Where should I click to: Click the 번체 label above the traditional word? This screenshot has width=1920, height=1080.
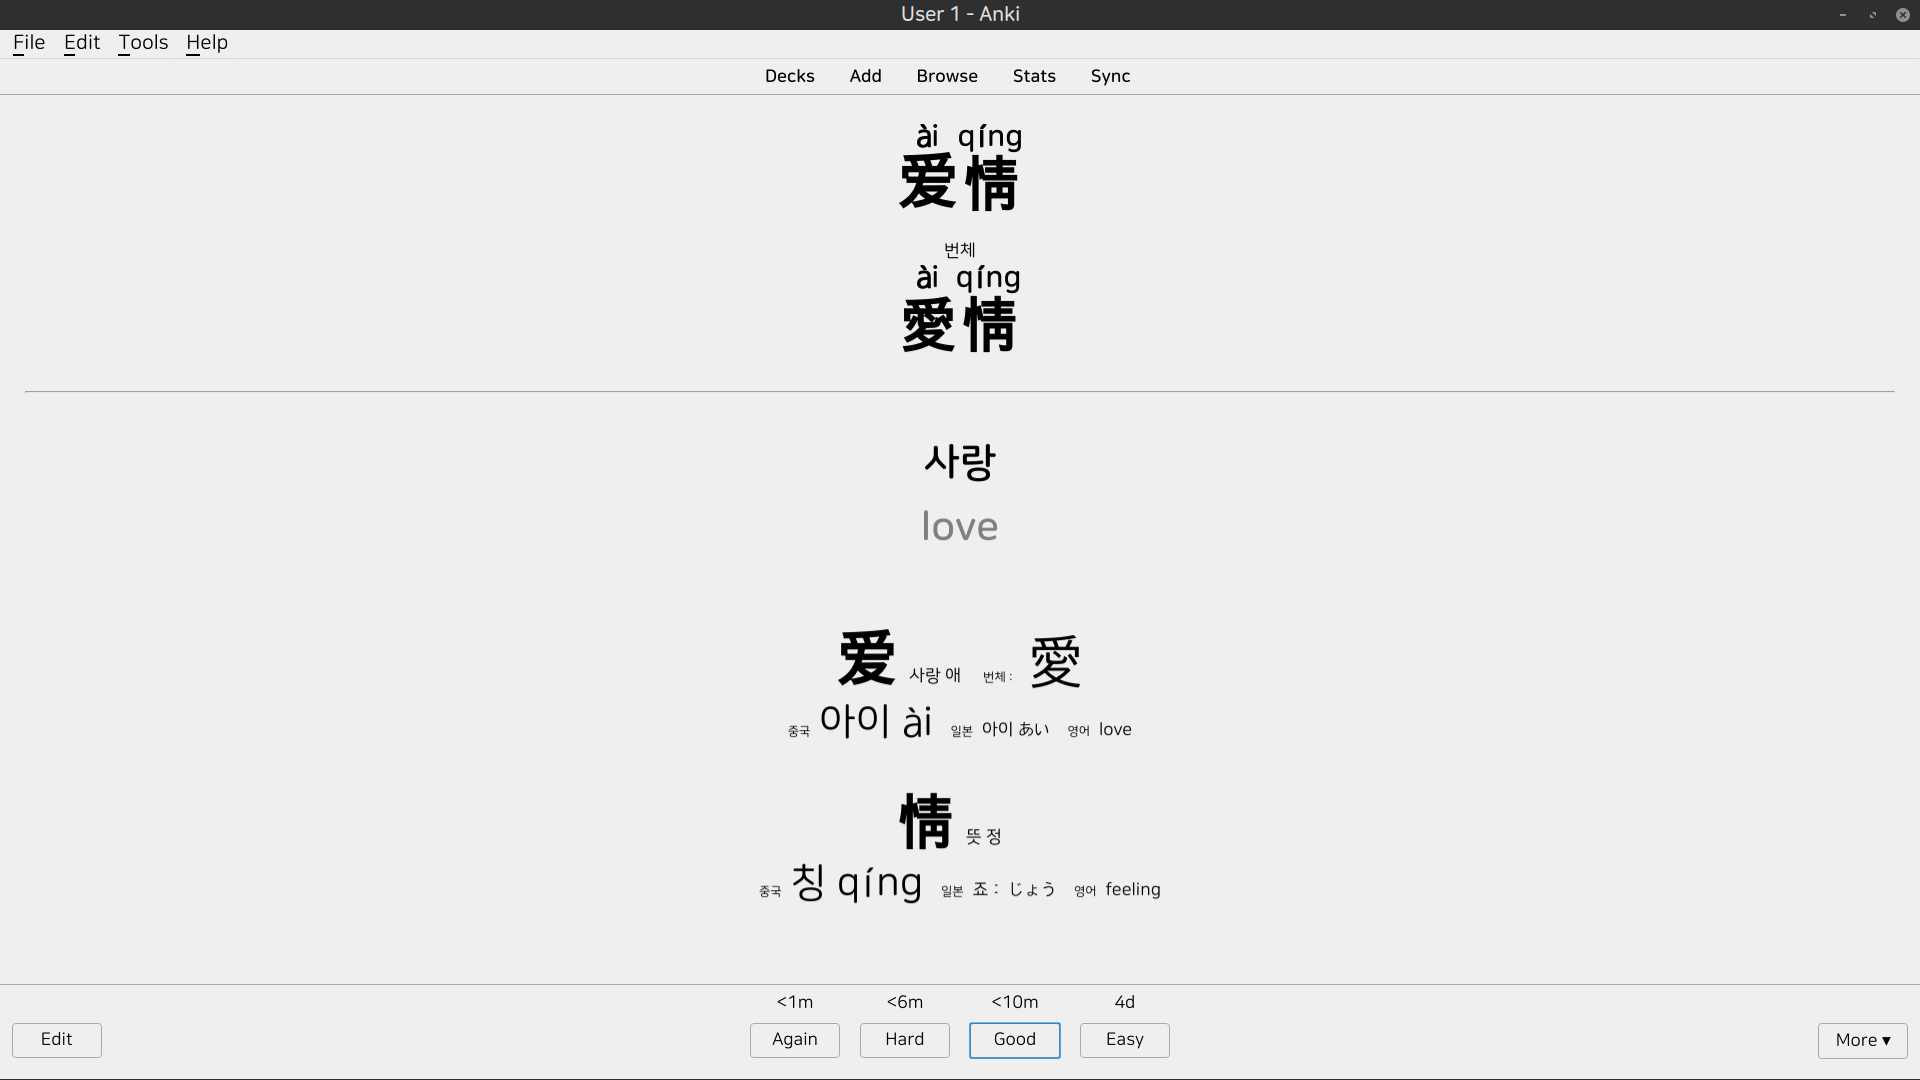(x=960, y=250)
